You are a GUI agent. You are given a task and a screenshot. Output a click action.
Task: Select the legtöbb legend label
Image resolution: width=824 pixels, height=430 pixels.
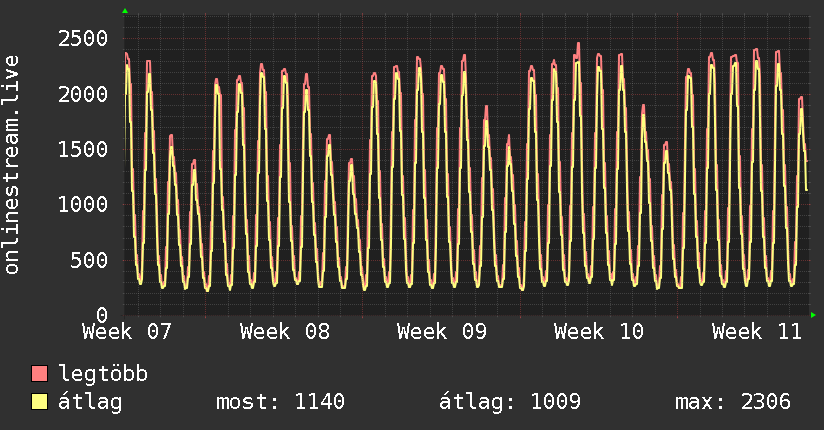tap(103, 374)
